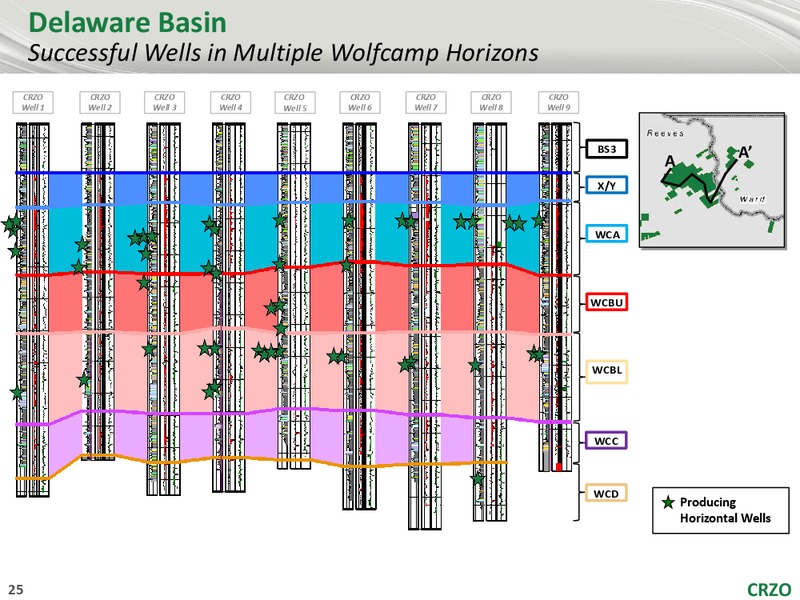Image resolution: width=800 pixels, height=600 pixels.
Task: Select the WCBL horizon label box
Action: (x=606, y=370)
